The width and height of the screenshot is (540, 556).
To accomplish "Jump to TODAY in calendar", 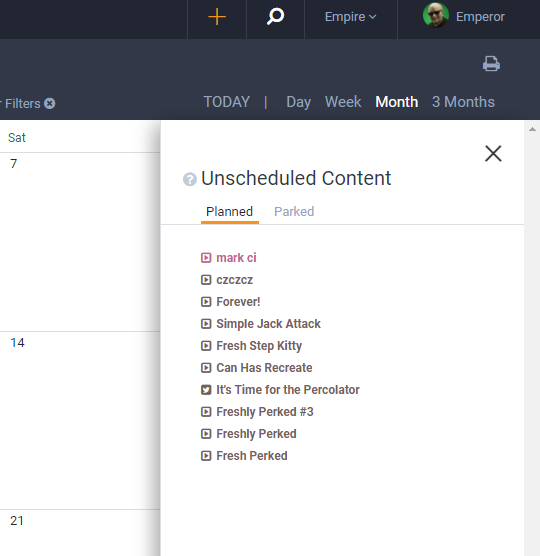I will pyautogui.click(x=227, y=102).
